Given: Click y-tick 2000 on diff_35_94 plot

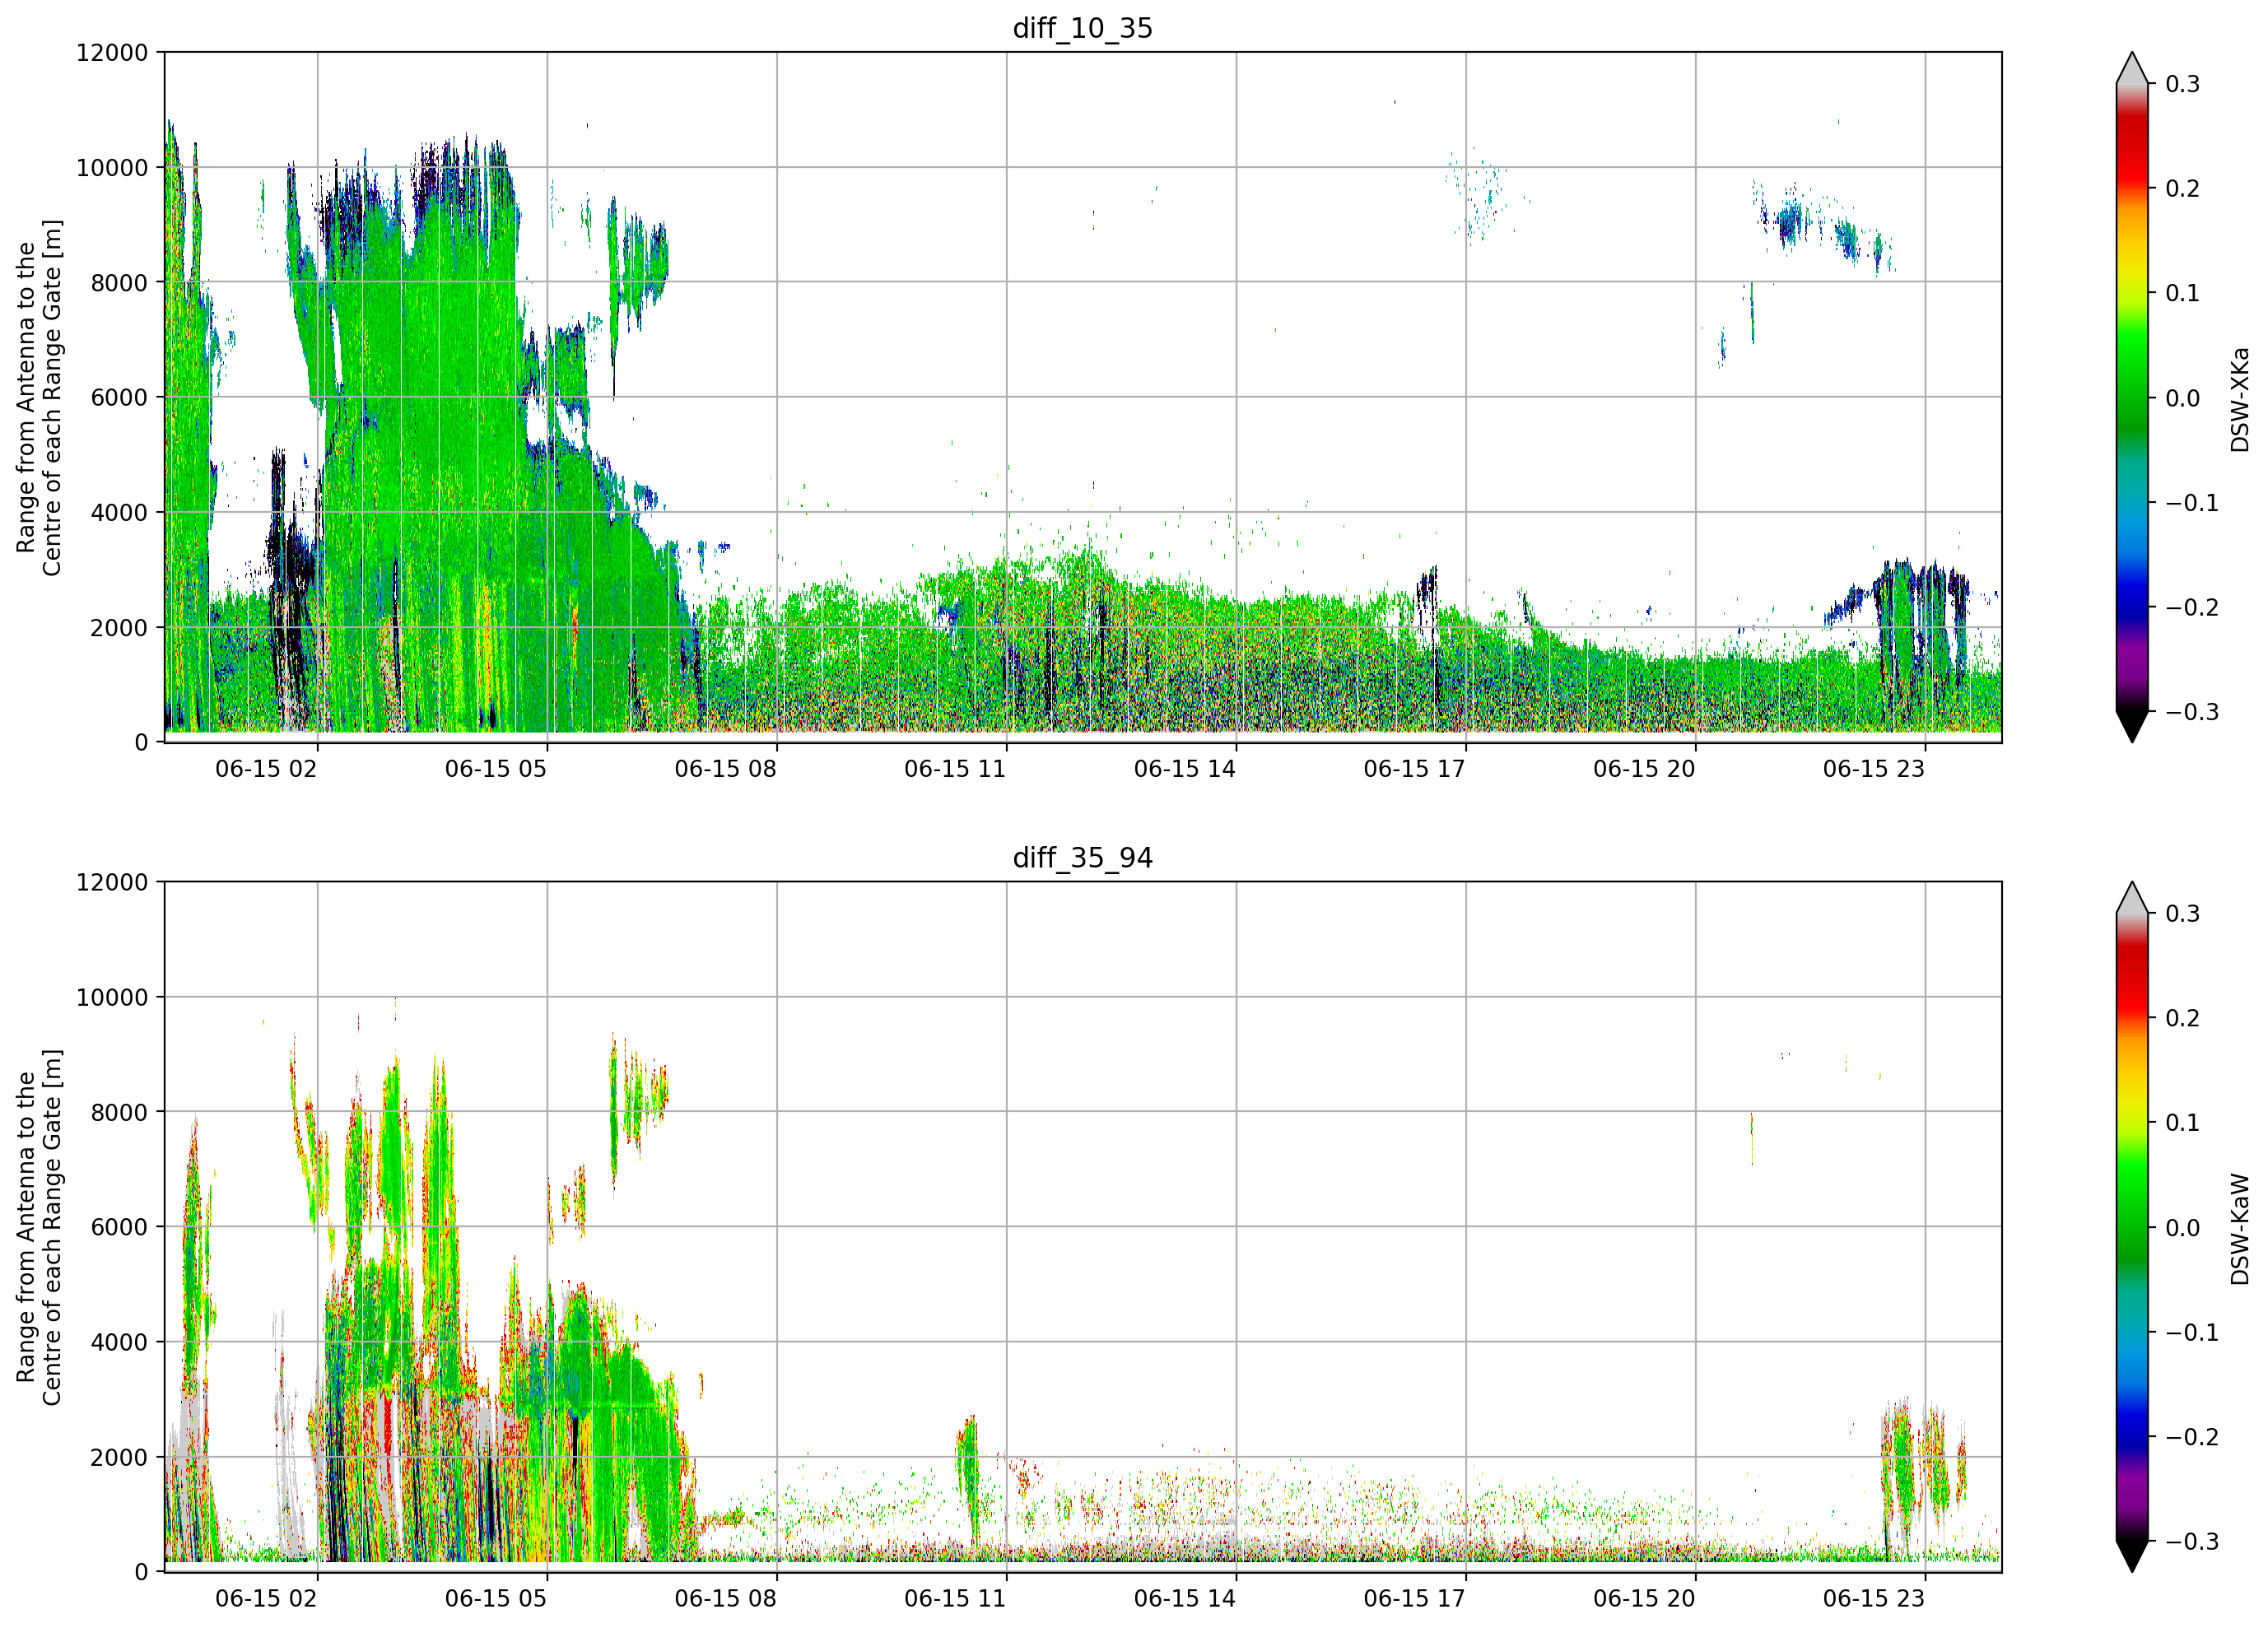Looking at the screenshot, I should coord(119,1458).
